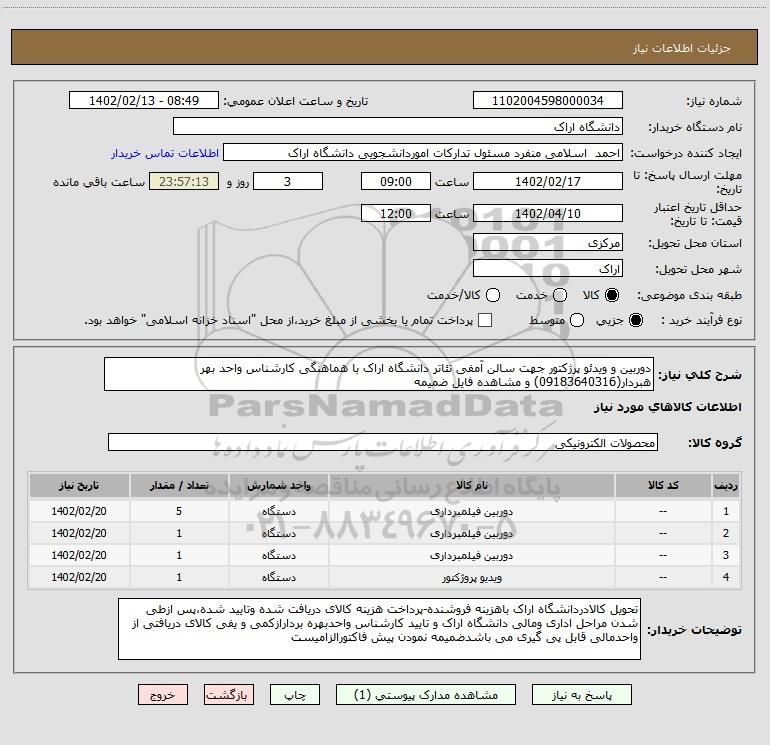
Task: Click the public announcement date field 1402/02/13 - 08:49
Action: 144,101
